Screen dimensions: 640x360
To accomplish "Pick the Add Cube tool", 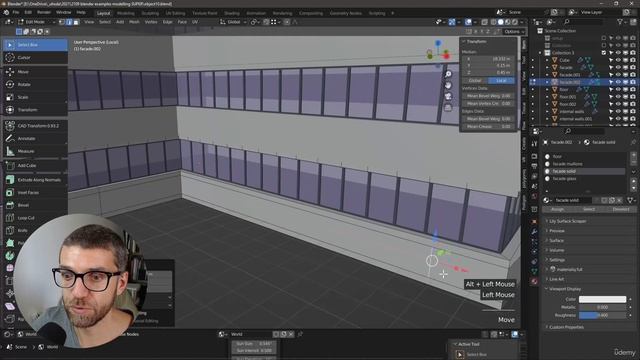I will tap(35, 166).
